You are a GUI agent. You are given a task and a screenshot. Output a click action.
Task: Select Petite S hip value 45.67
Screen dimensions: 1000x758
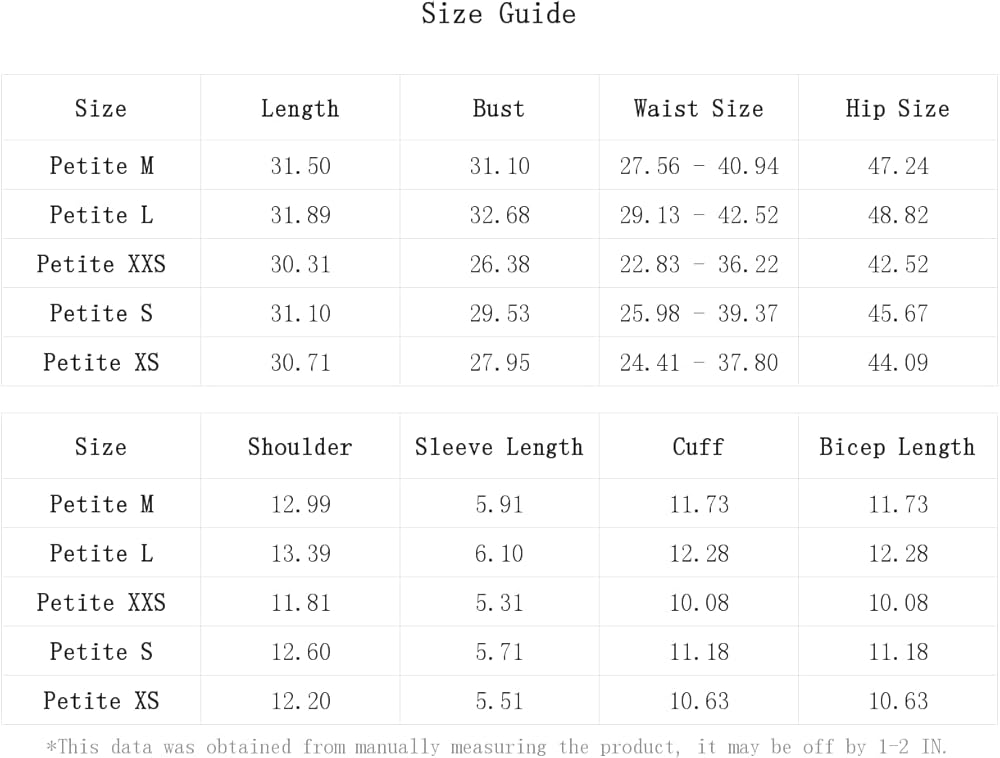pyautogui.click(x=897, y=313)
